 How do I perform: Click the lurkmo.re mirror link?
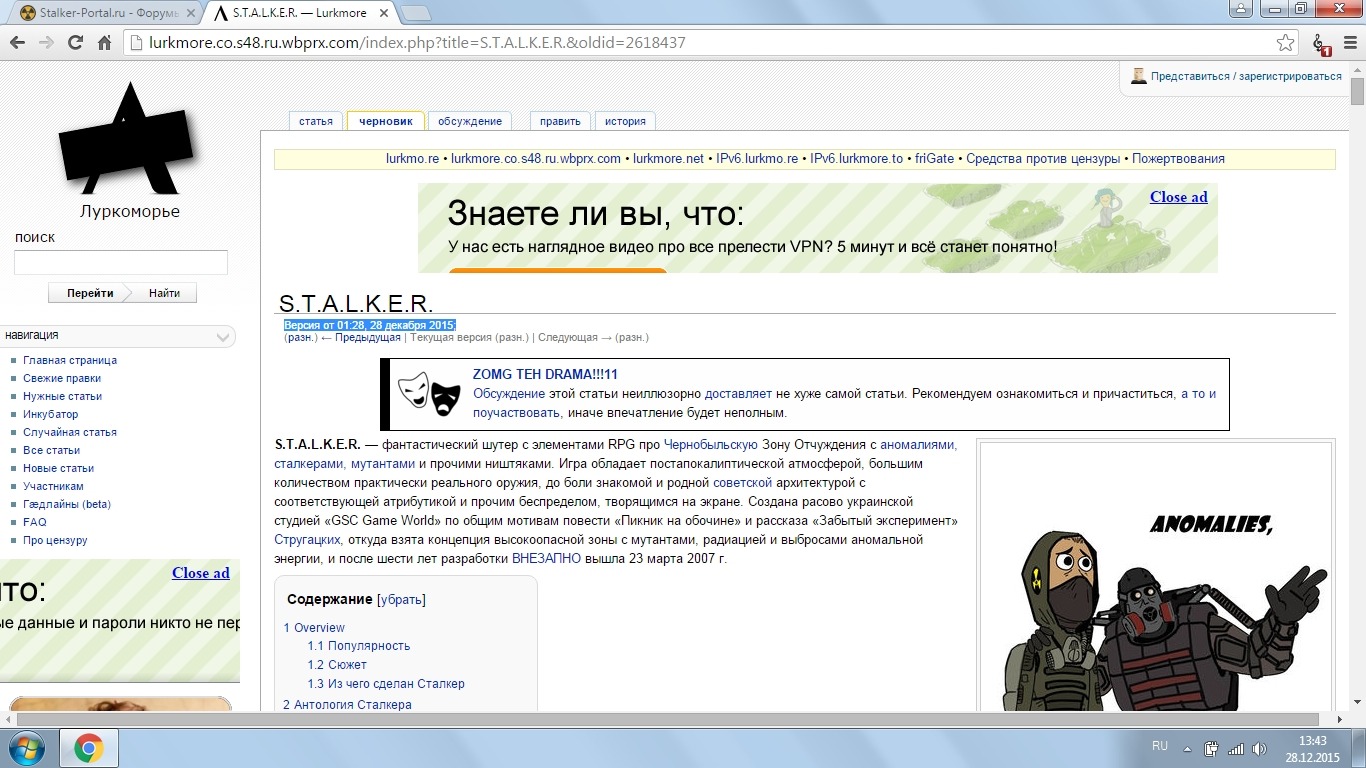coord(412,159)
